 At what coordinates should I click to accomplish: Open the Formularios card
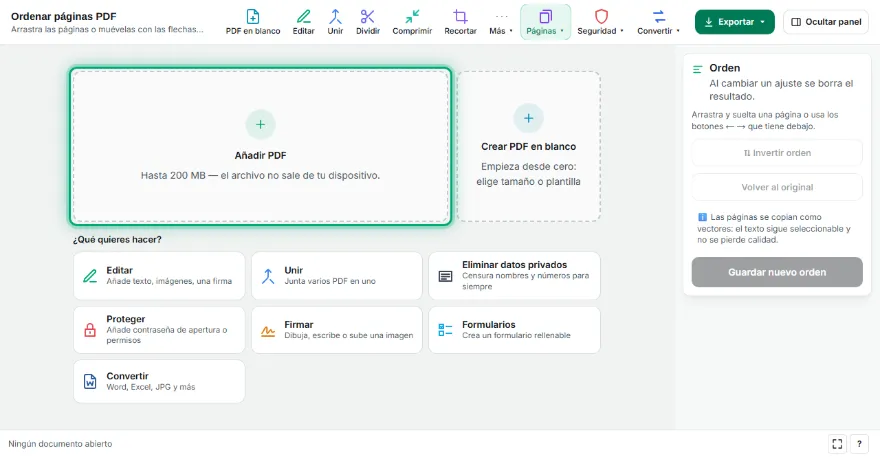pos(515,330)
